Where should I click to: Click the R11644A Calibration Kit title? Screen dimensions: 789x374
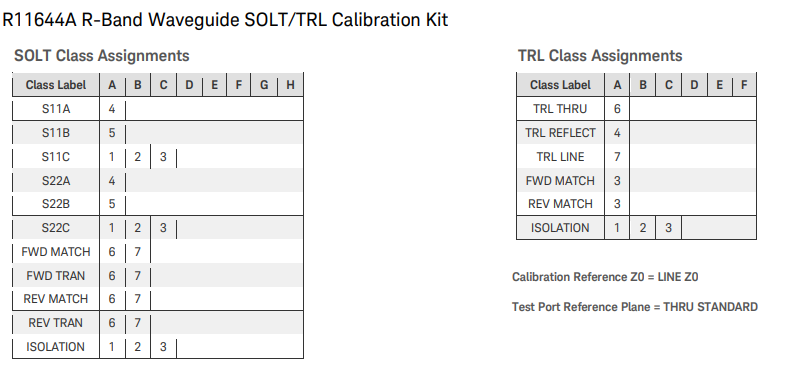225,20
